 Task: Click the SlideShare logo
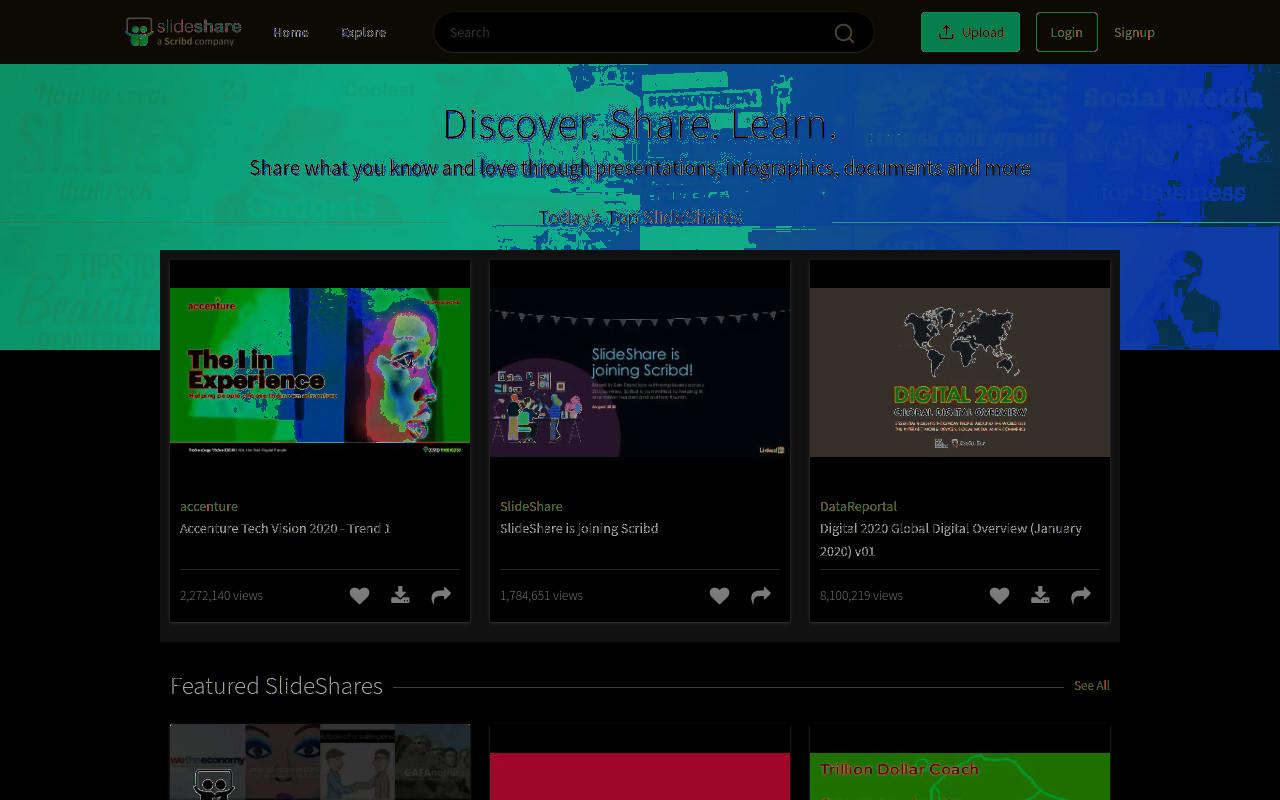[x=183, y=32]
